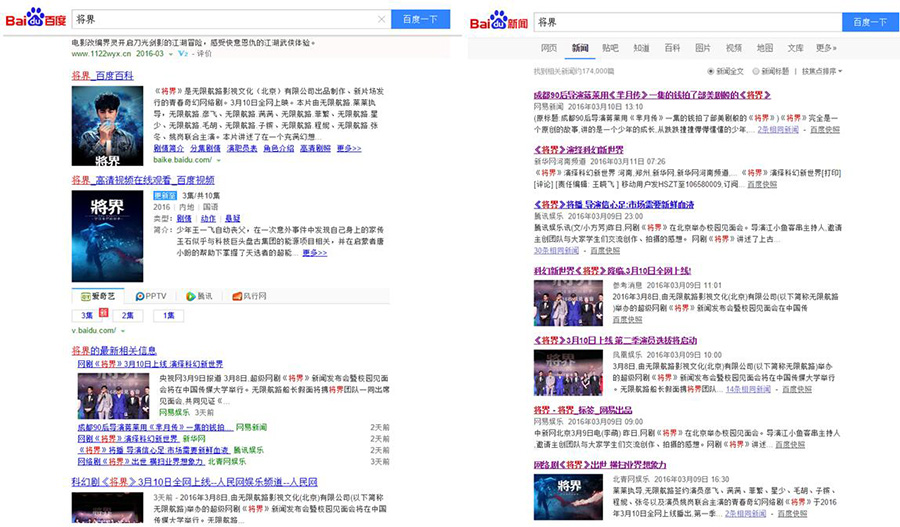
Task: Choose the 腾讯 video source
Action: (x=199, y=296)
